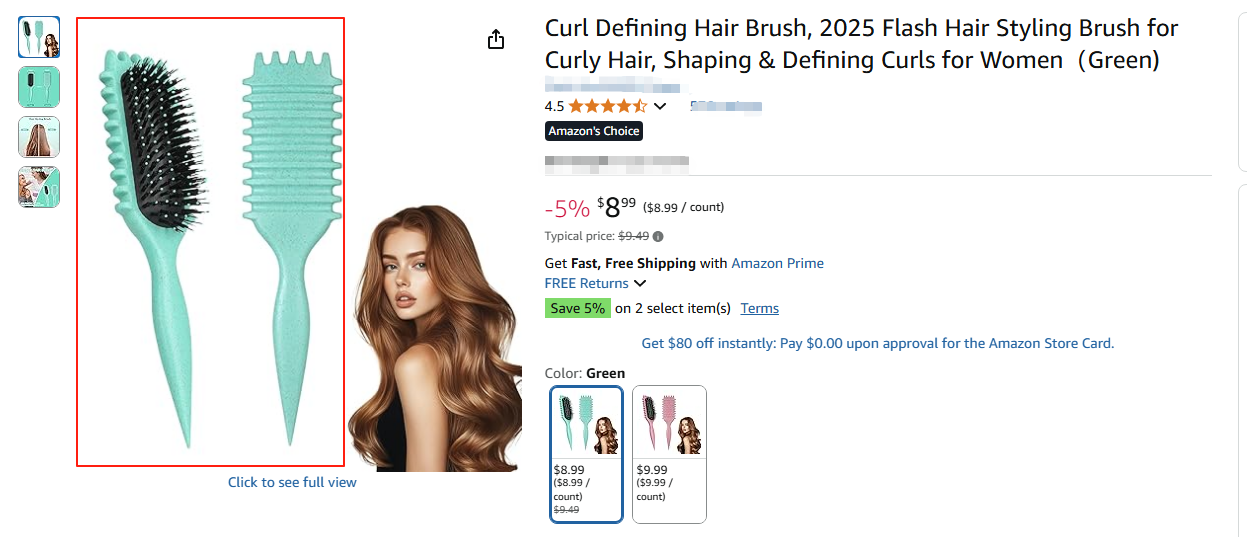Click the curly-haired model image
This screenshot has width=1247, height=537.
(x=435, y=340)
